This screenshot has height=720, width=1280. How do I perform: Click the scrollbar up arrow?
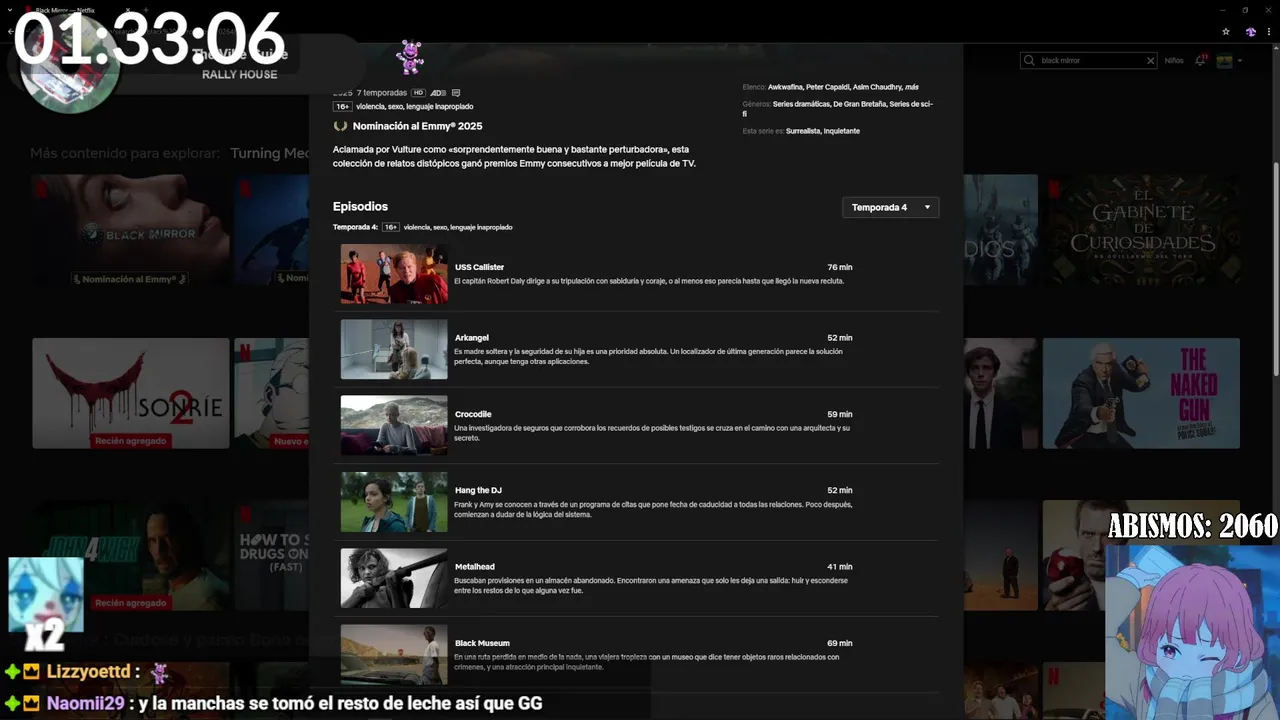click(x=1275, y=49)
